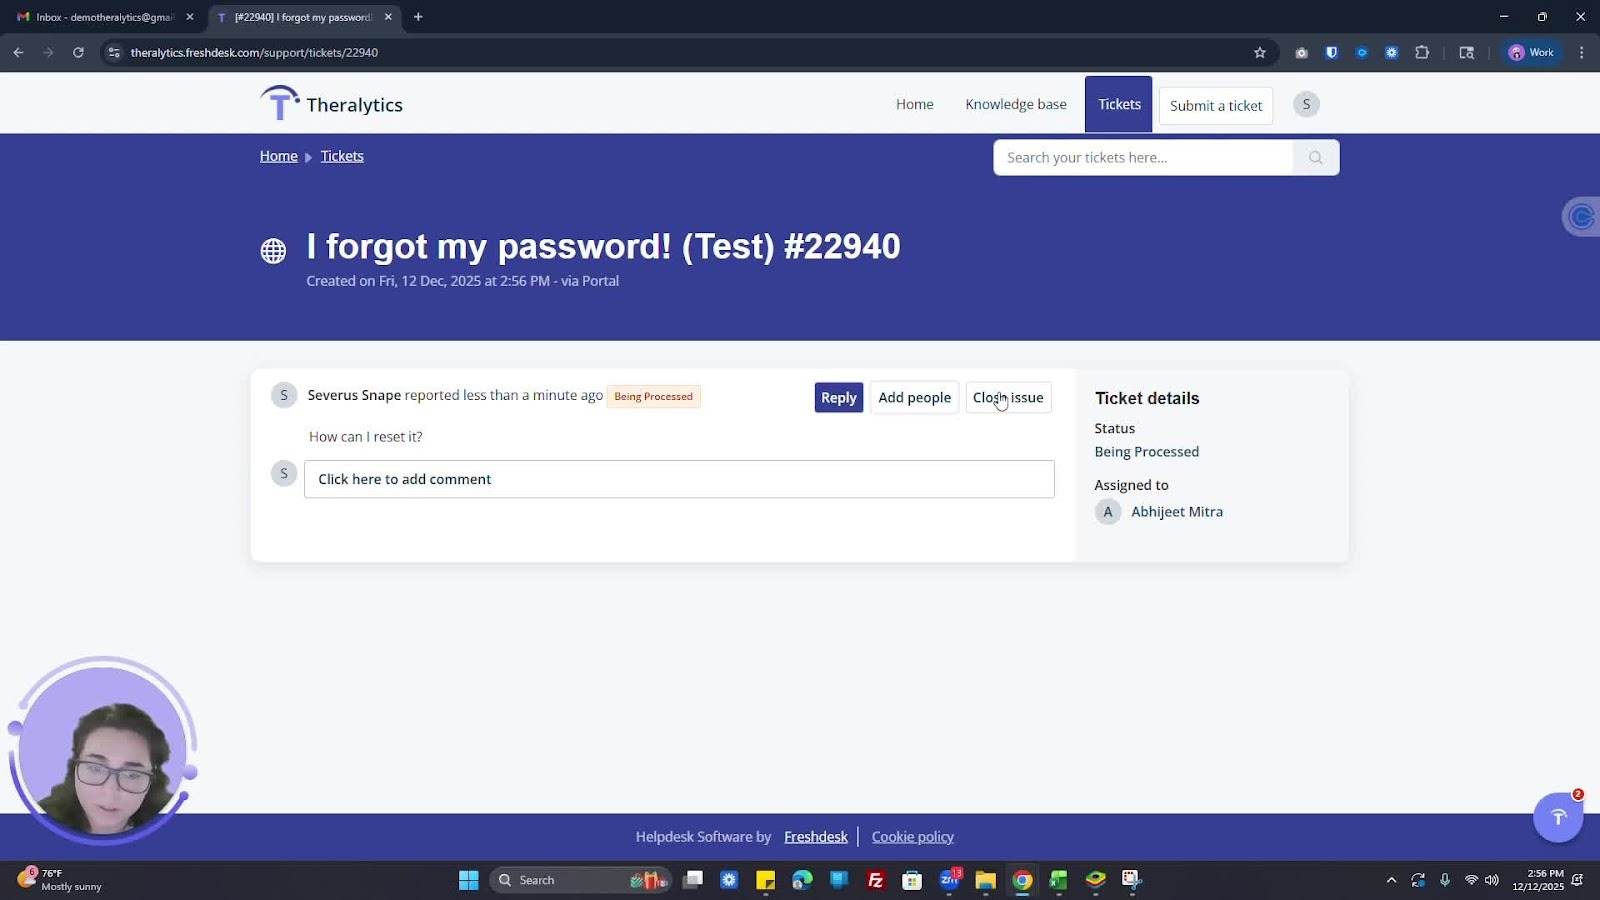The height and width of the screenshot is (900, 1600).
Task: Go back in the browser
Action: (x=18, y=53)
